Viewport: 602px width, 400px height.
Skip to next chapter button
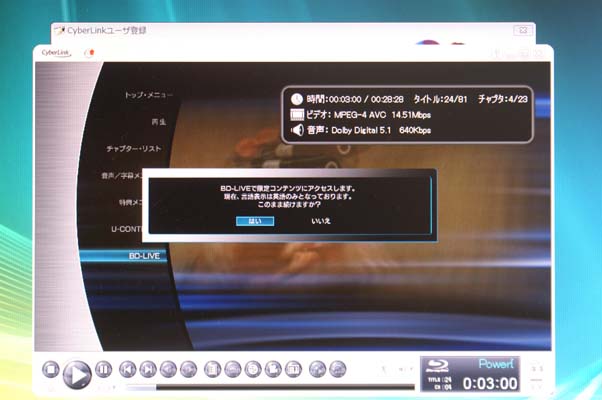click(148, 370)
